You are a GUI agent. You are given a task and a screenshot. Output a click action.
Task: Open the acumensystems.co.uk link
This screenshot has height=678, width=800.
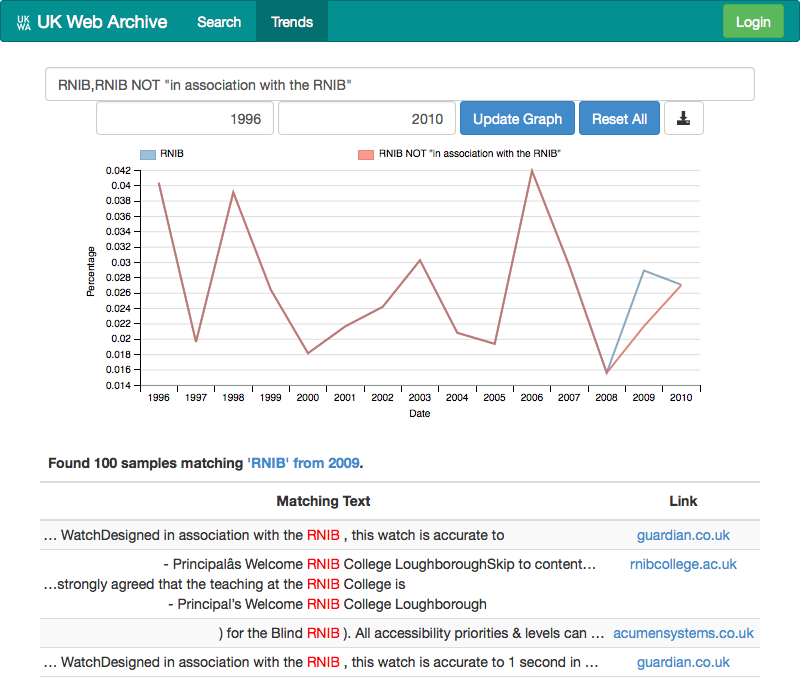(683, 633)
